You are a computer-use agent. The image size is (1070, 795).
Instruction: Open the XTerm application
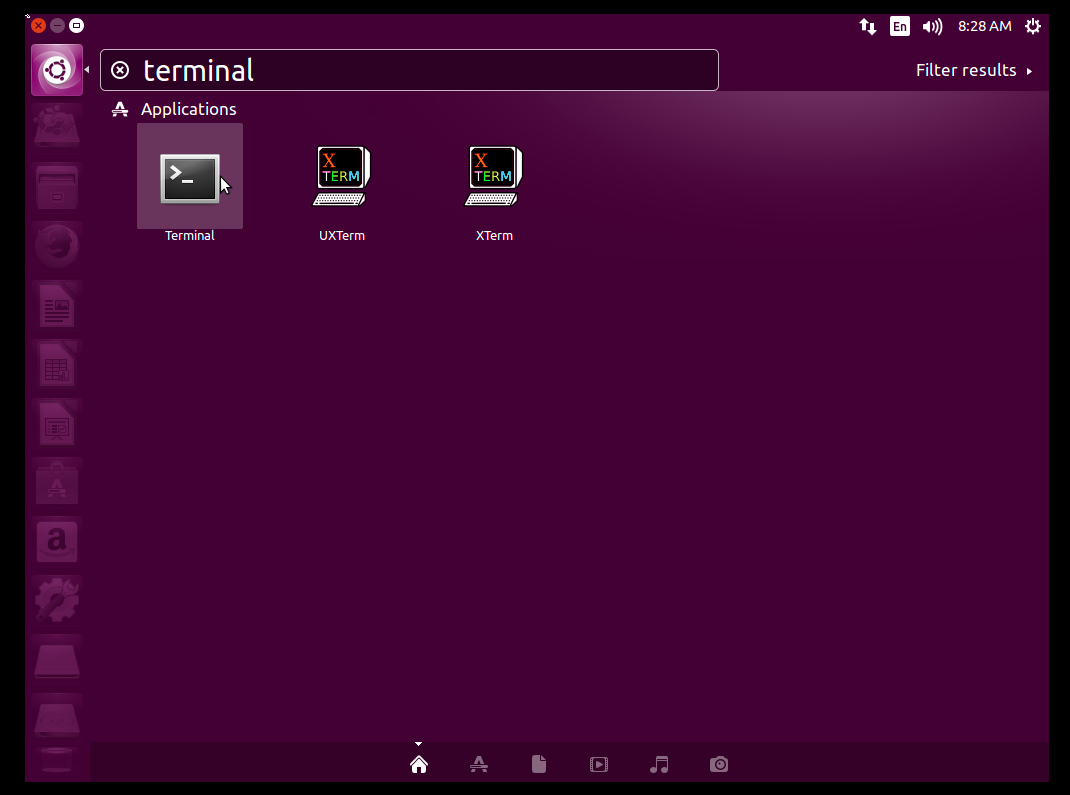click(x=493, y=176)
